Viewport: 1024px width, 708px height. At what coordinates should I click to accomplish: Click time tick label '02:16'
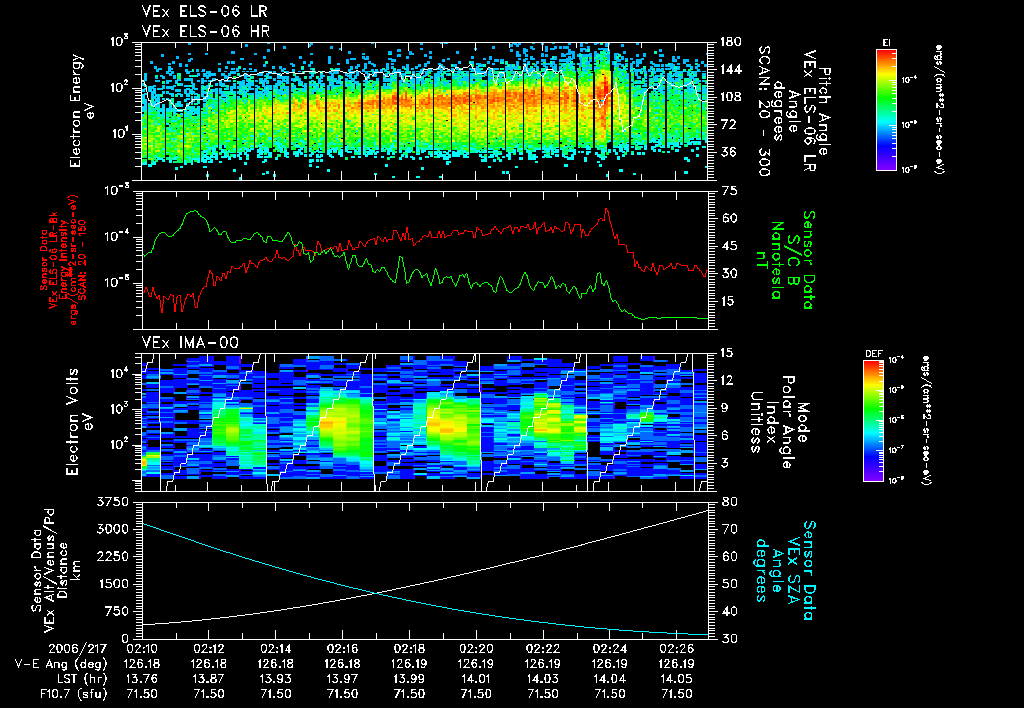tap(342, 649)
